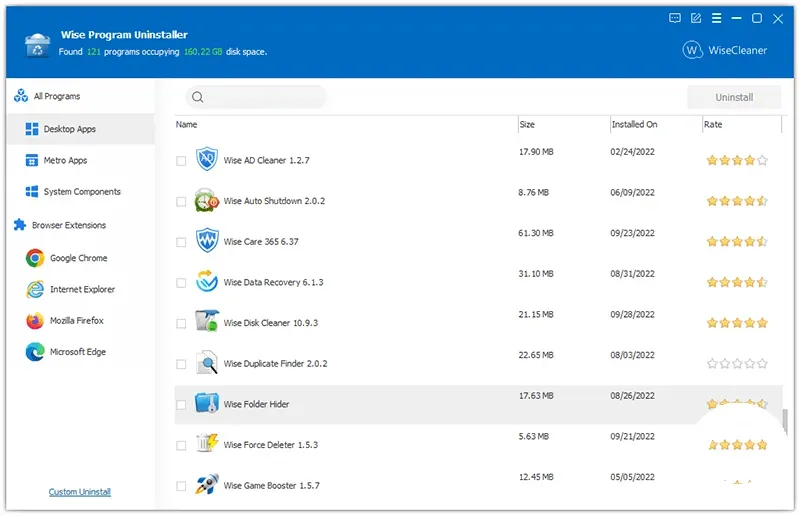Click the Wise Program Uninstaller trash logo
This screenshot has width=800, height=516.
(37, 45)
